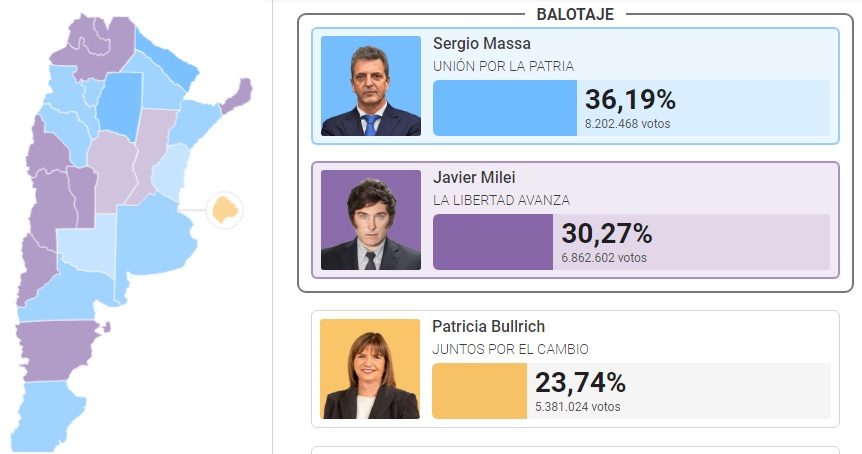Click the purple Jujuy-Salta region at the map's top
This screenshot has height=454, width=862.
(x=93, y=49)
